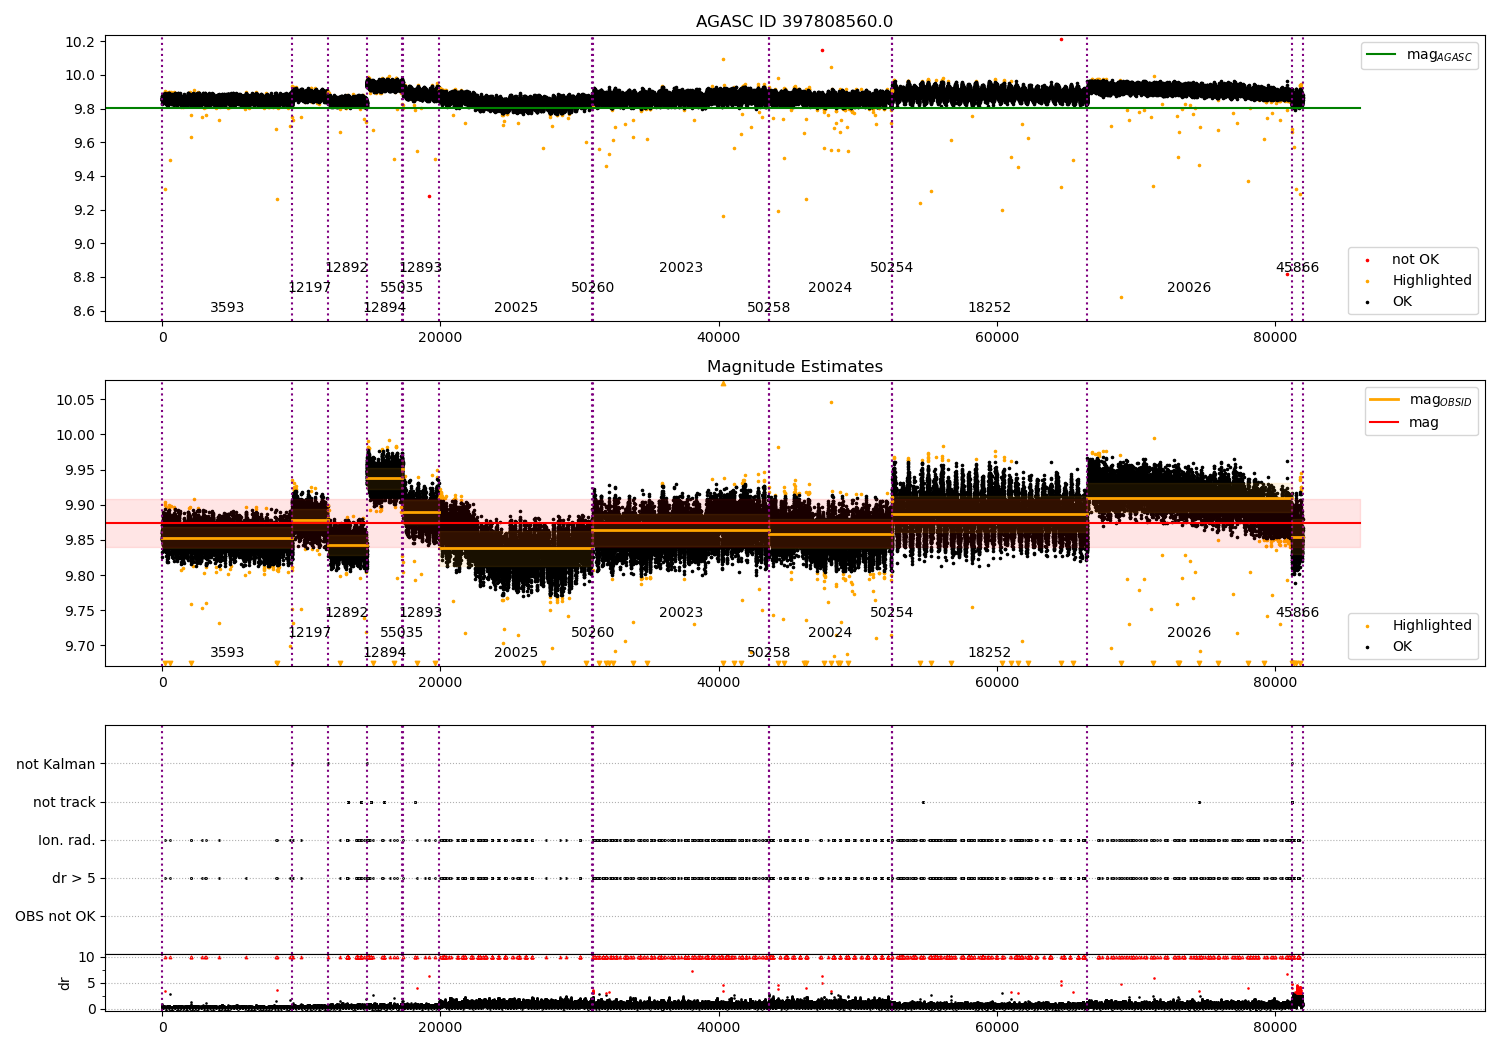Click obsid label 12894 in Magnitude Estimates plot

384,653
